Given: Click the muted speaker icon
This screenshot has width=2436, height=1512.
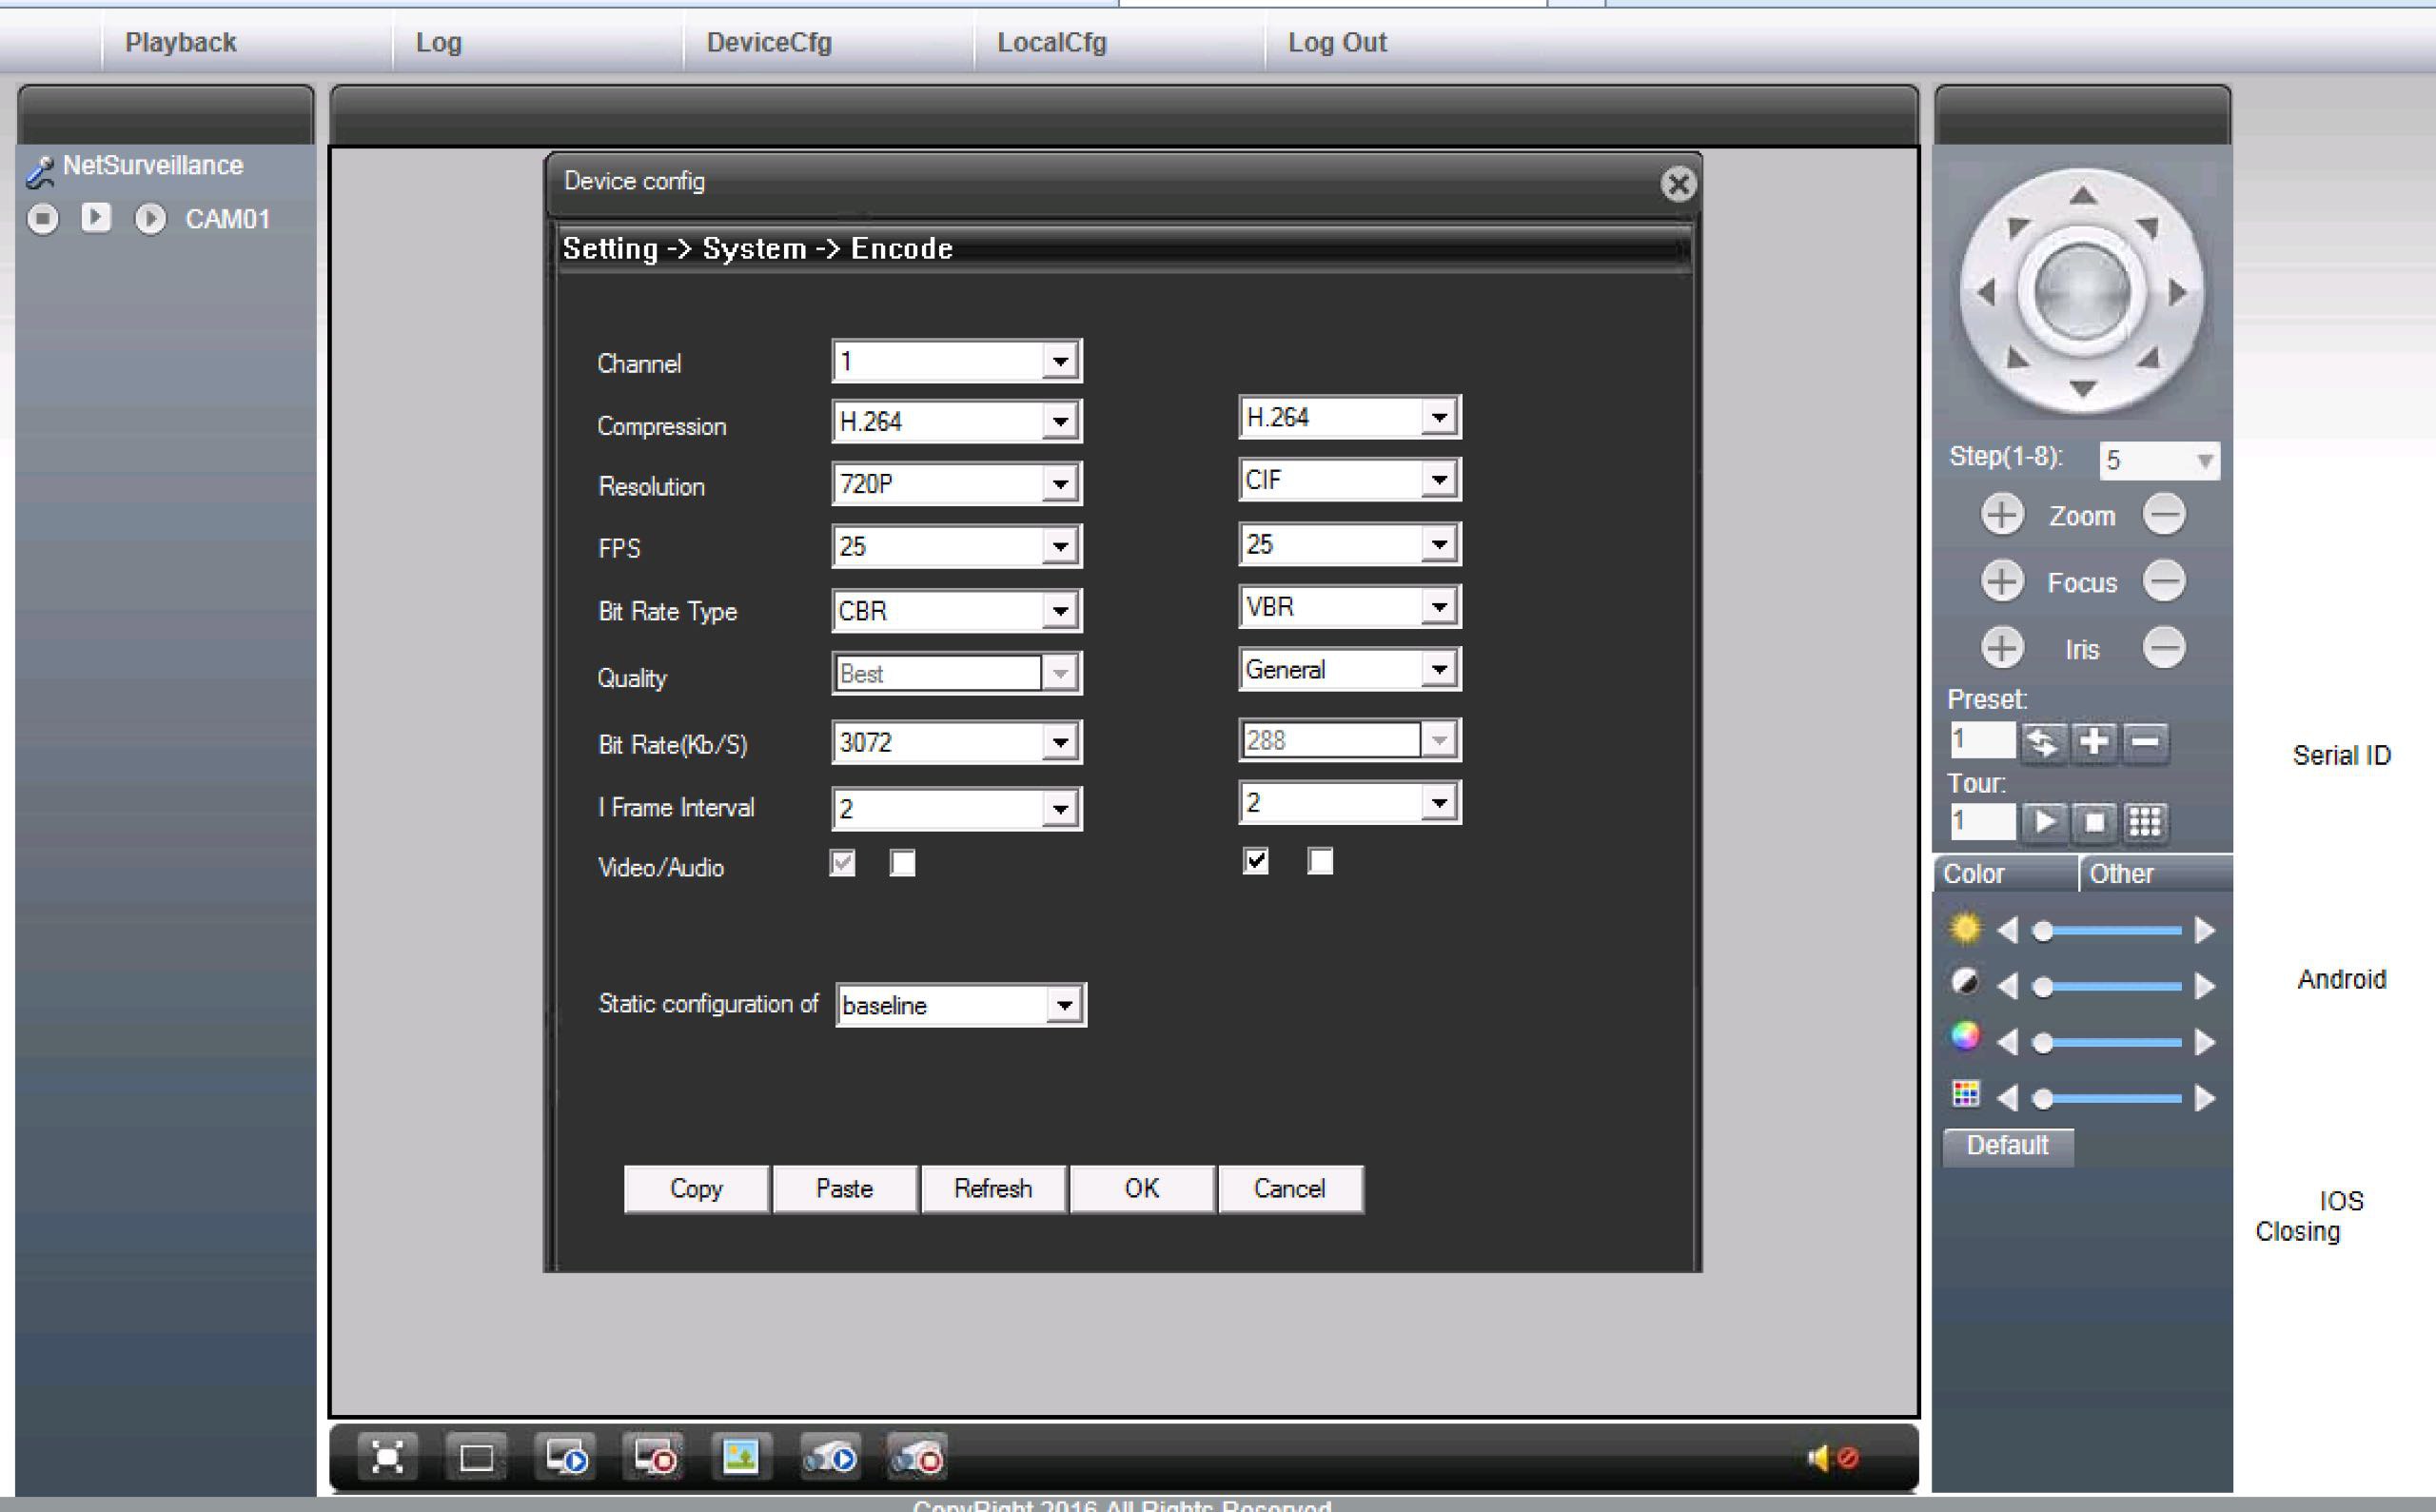Looking at the screenshot, I should pos(1832,1458).
